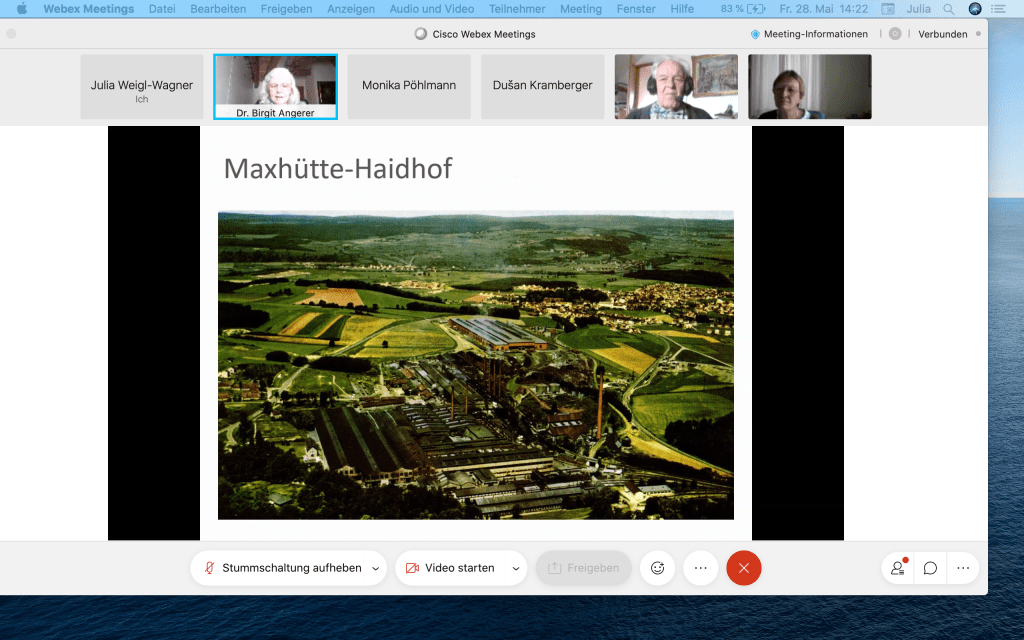Viewport: 1024px width, 640px height.
Task: Expand video options arrow beside Video starten
Action: point(516,568)
